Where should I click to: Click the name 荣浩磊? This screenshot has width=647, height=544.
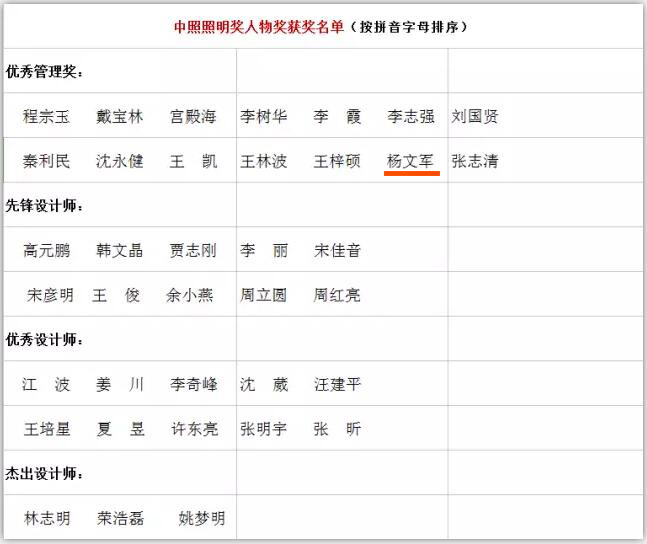coord(120,518)
